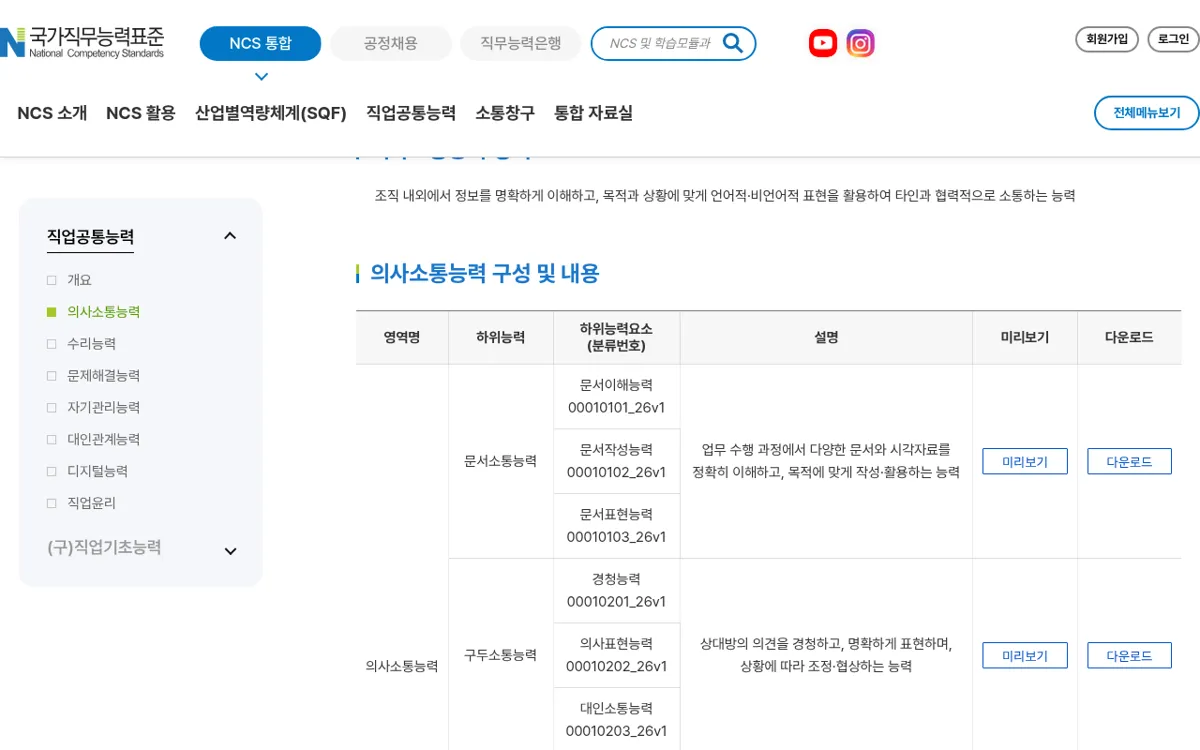Click 다운로드 for 구두소통능력
The width and height of the screenshot is (1200, 750).
[1129, 655]
